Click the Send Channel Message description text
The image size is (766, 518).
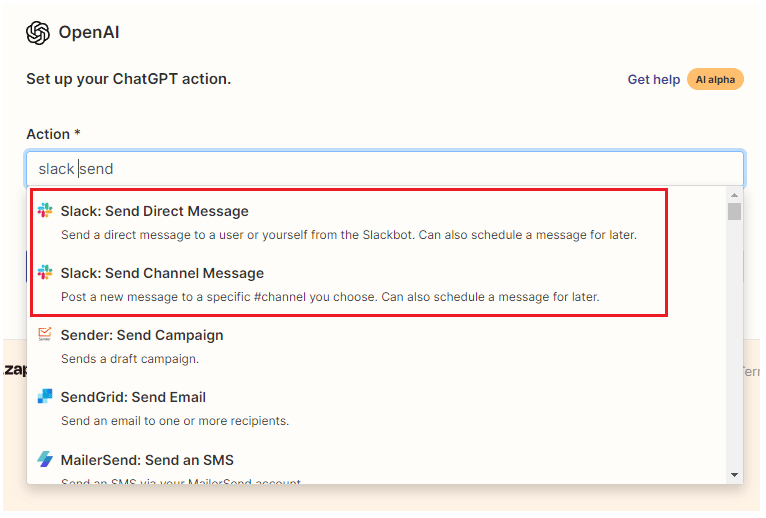[330, 297]
